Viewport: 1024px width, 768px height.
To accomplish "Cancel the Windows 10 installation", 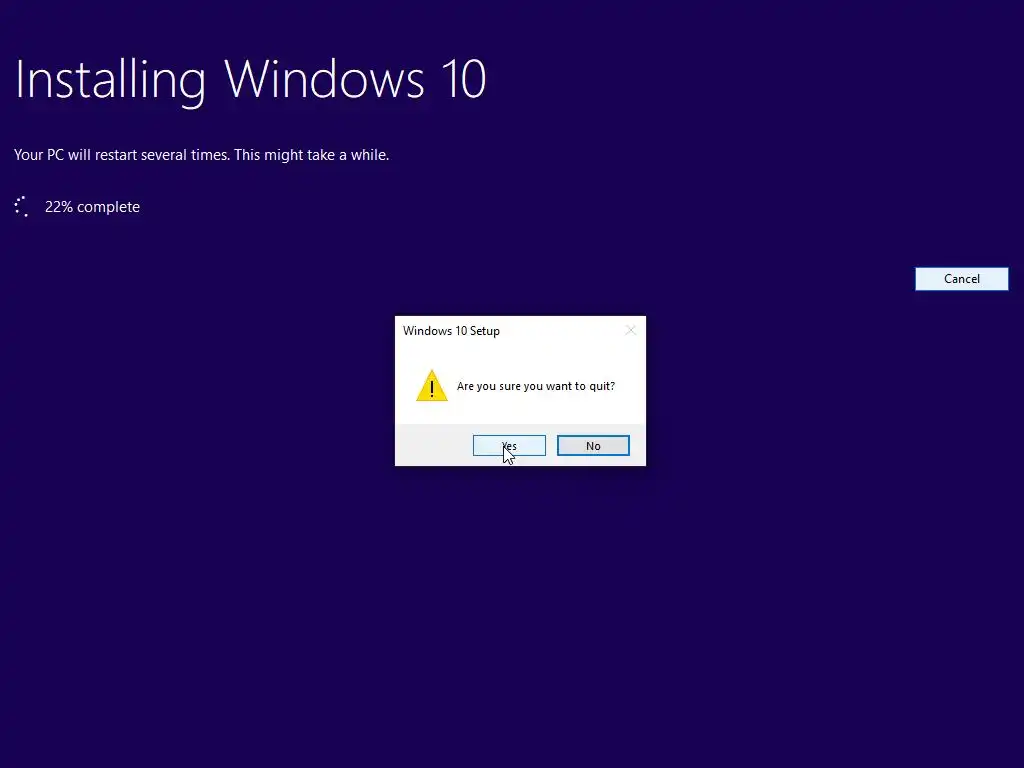I will (x=961, y=279).
